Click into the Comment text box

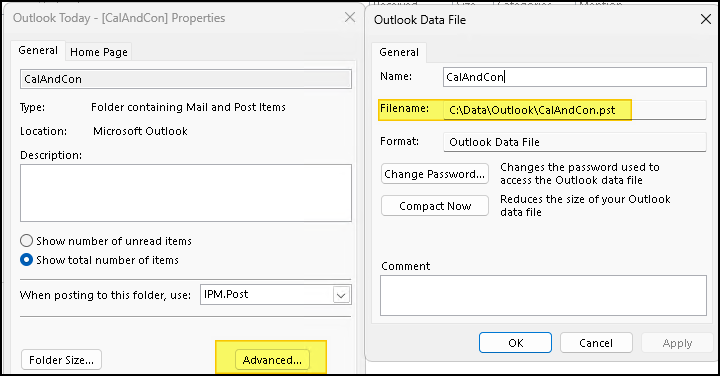(543, 295)
